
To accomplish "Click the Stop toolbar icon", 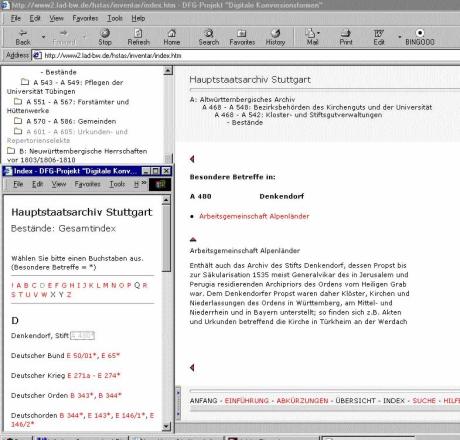I will [x=105, y=37].
